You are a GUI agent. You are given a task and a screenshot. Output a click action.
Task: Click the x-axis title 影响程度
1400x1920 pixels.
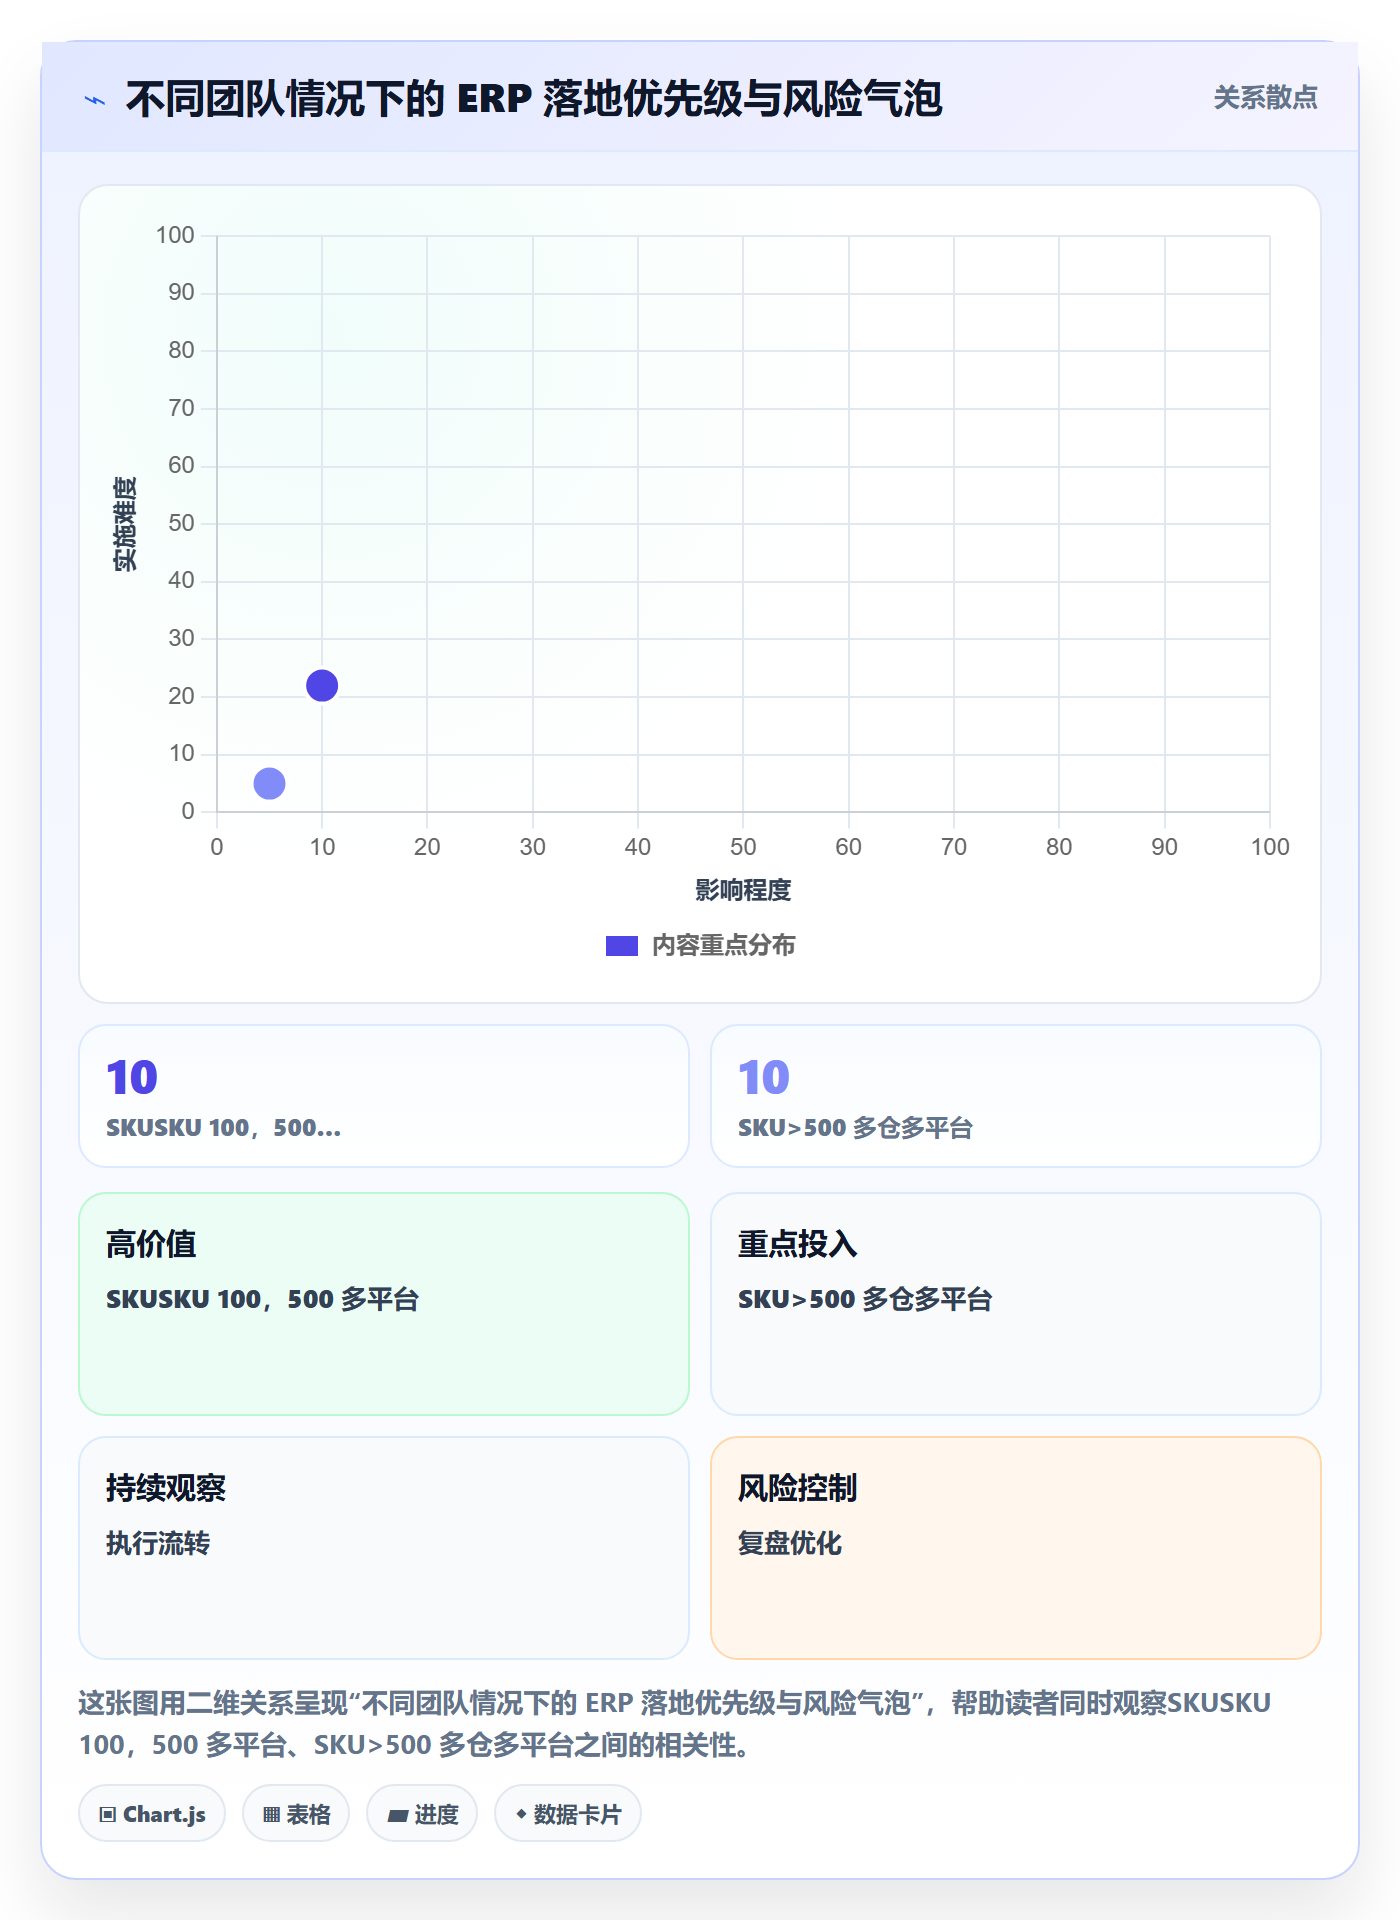pos(743,890)
